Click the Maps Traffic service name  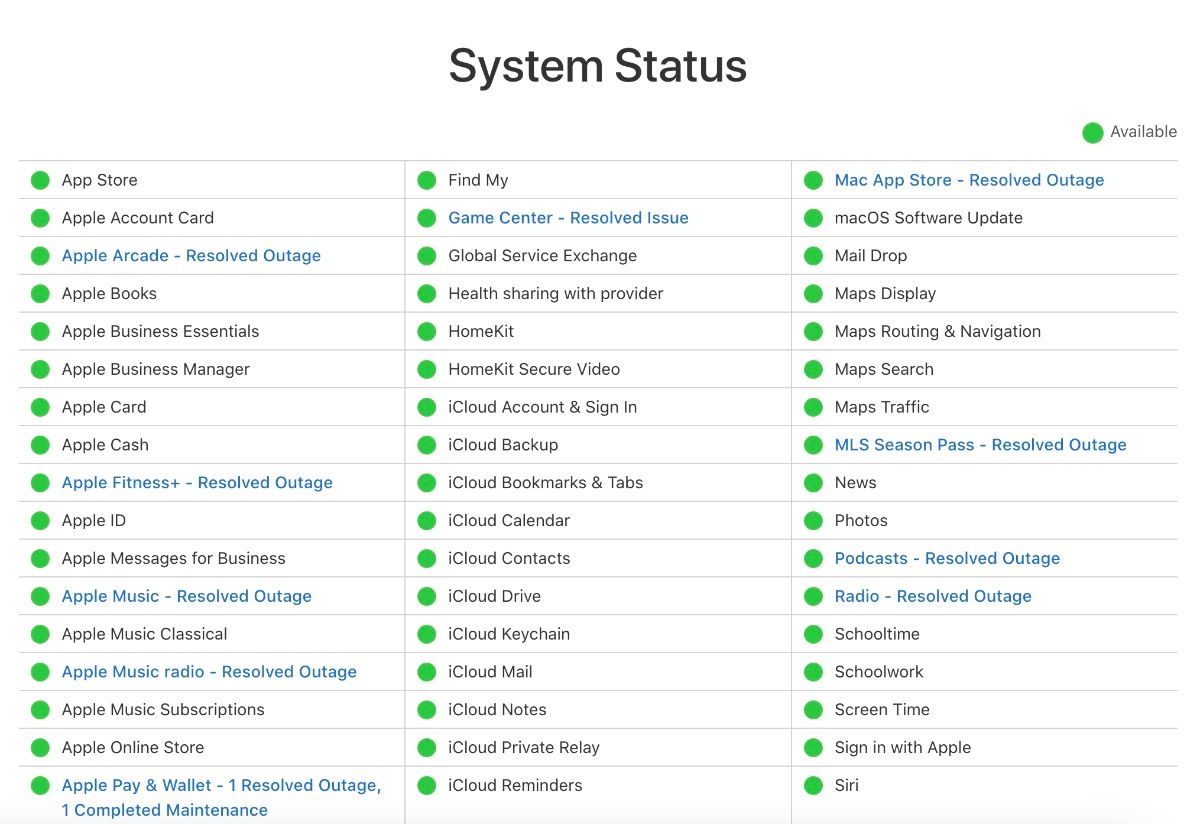coord(882,407)
